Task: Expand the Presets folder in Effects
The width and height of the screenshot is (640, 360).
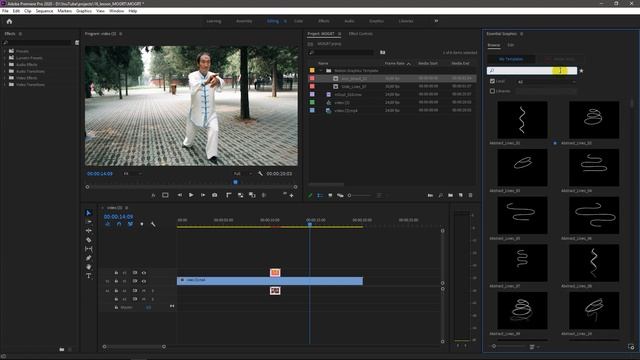Action: 5,51
